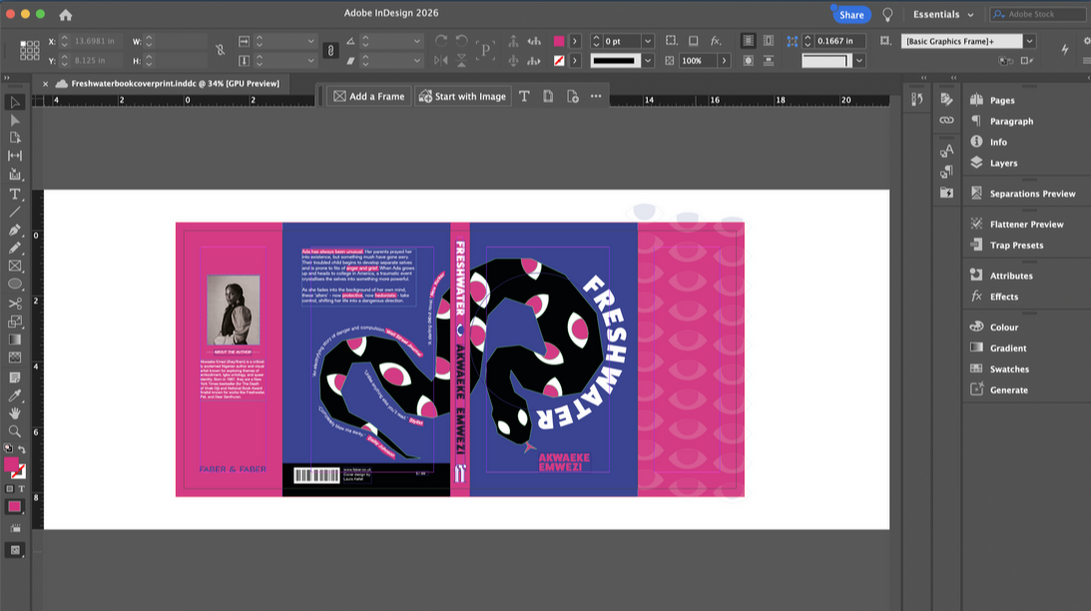Open the Essentials workspace dropdown
The height and width of the screenshot is (611, 1091).
click(943, 15)
